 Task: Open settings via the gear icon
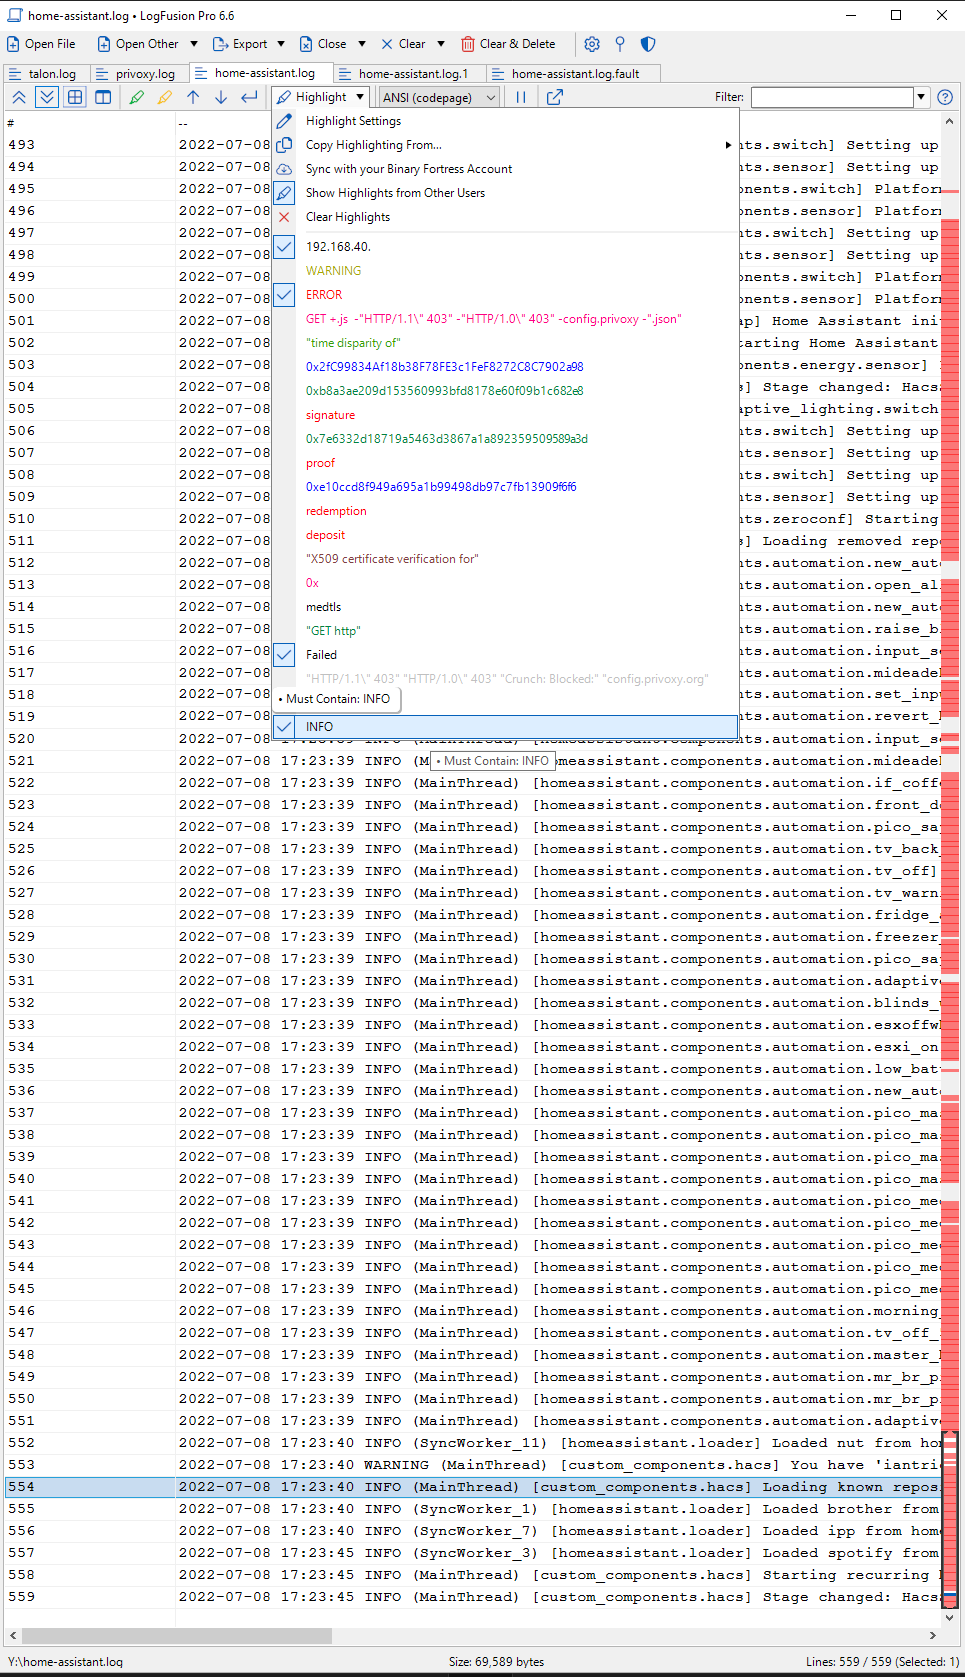coord(592,44)
